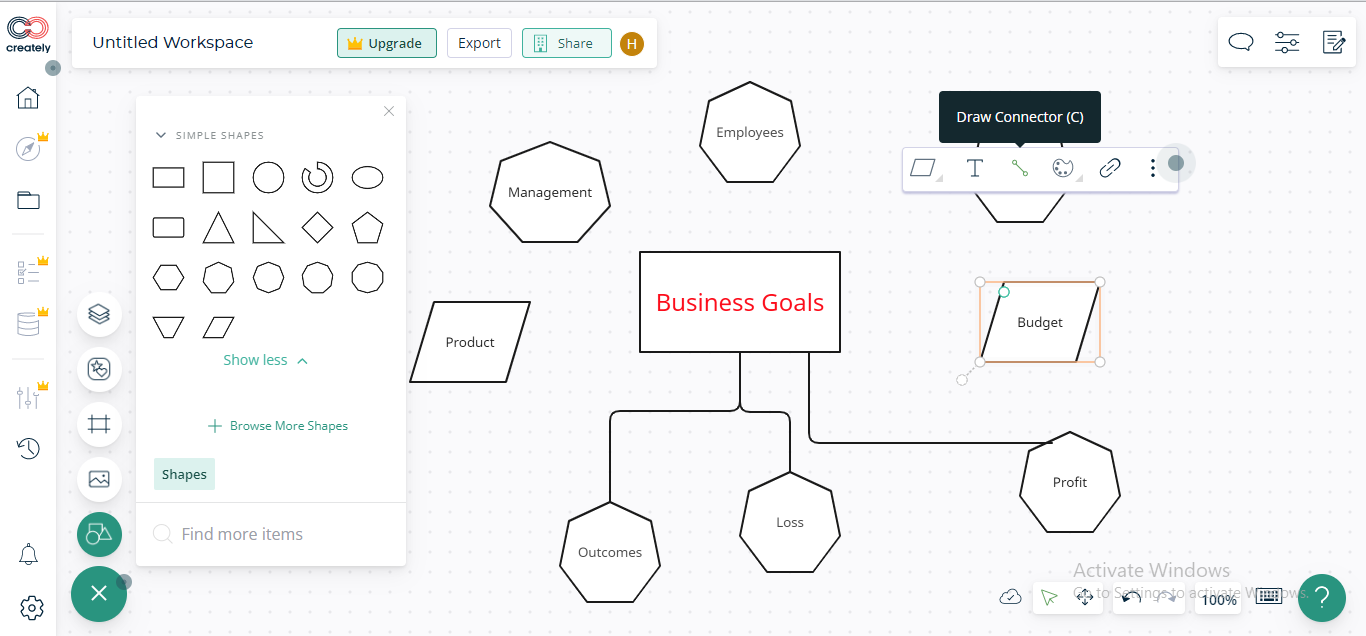Close the floating tool menu with X button

(99, 593)
